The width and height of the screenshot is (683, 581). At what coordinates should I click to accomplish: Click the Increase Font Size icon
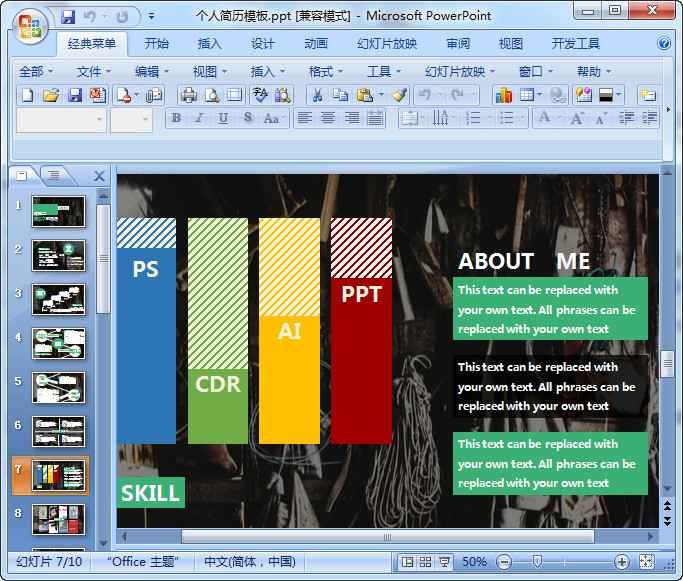click(578, 118)
